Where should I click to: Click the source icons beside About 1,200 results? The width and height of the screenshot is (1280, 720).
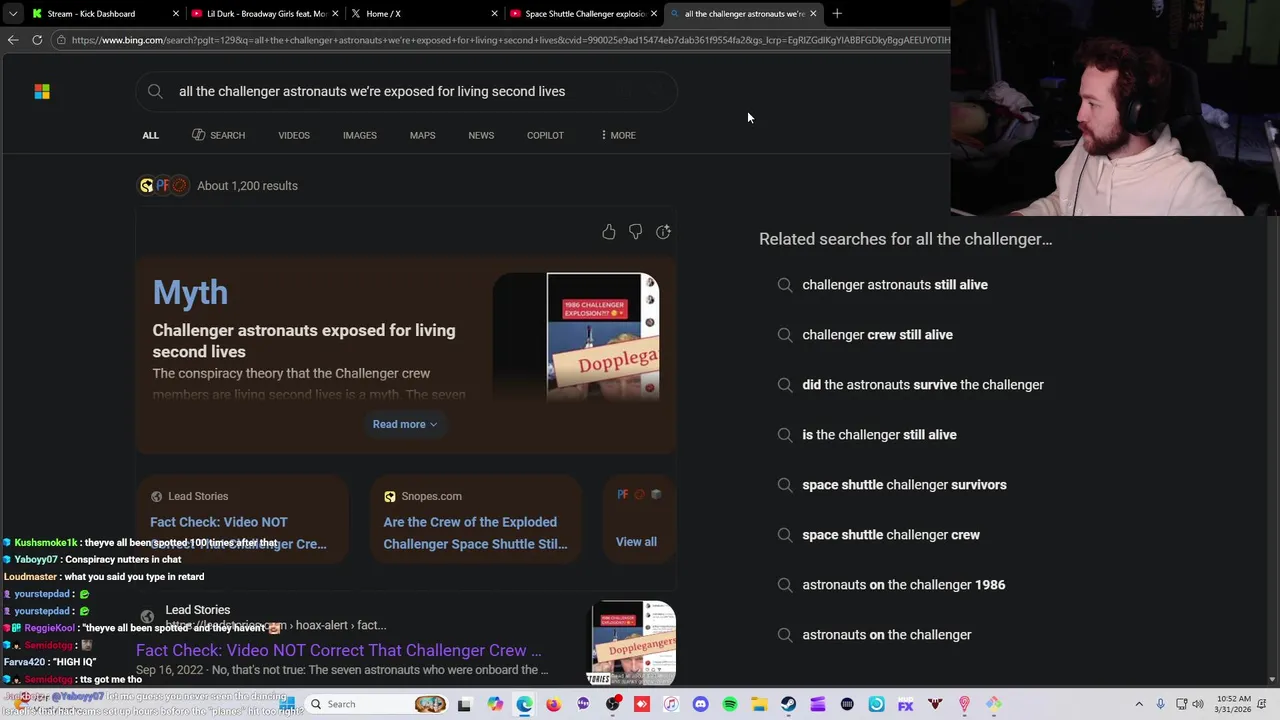164,186
